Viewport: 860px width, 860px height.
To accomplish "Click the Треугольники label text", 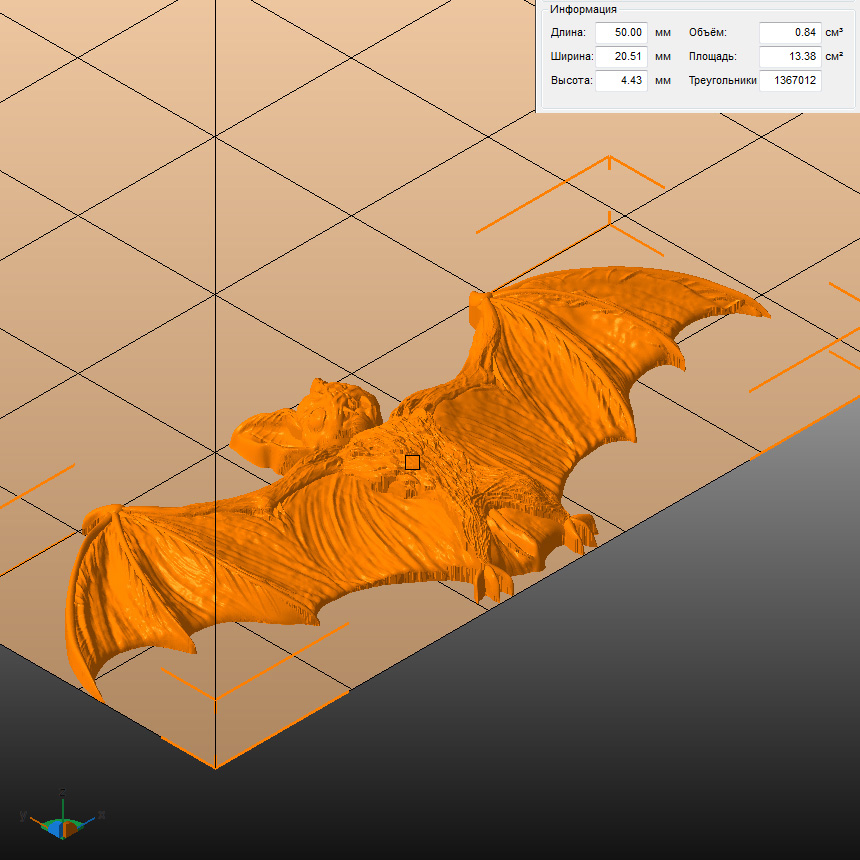I will point(722,80).
